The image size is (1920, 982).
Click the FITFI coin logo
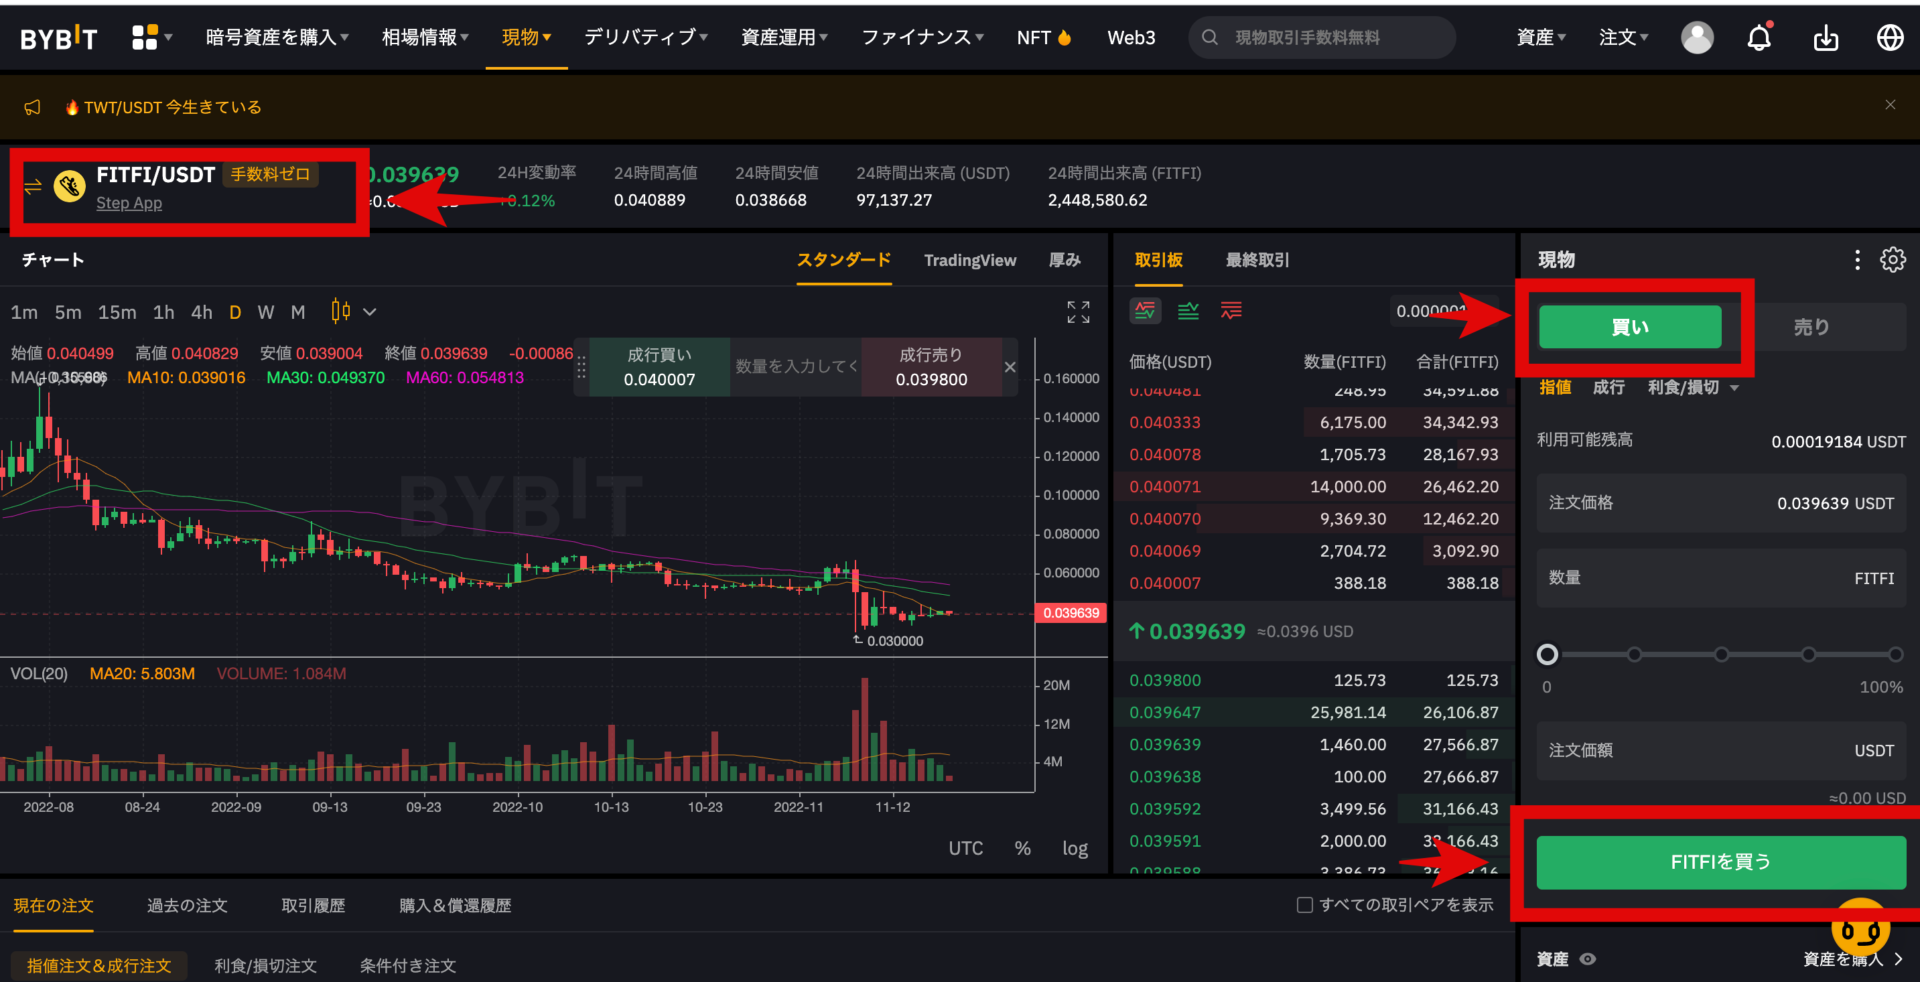pyautogui.click(x=69, y=186)
